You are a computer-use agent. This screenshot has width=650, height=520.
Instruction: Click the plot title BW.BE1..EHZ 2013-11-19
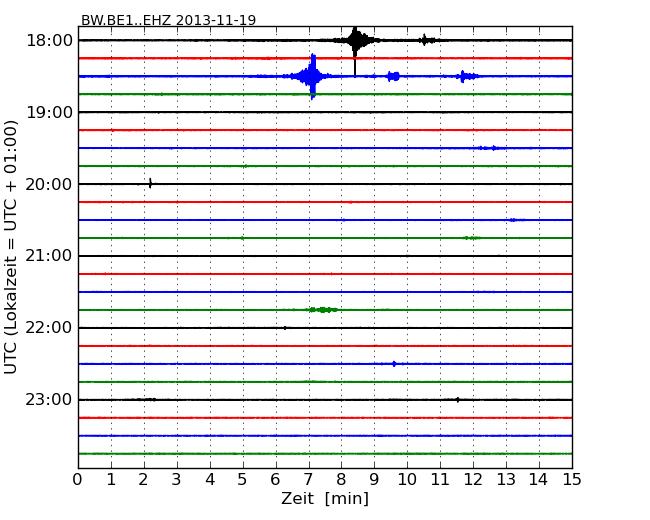coord(168,20)
